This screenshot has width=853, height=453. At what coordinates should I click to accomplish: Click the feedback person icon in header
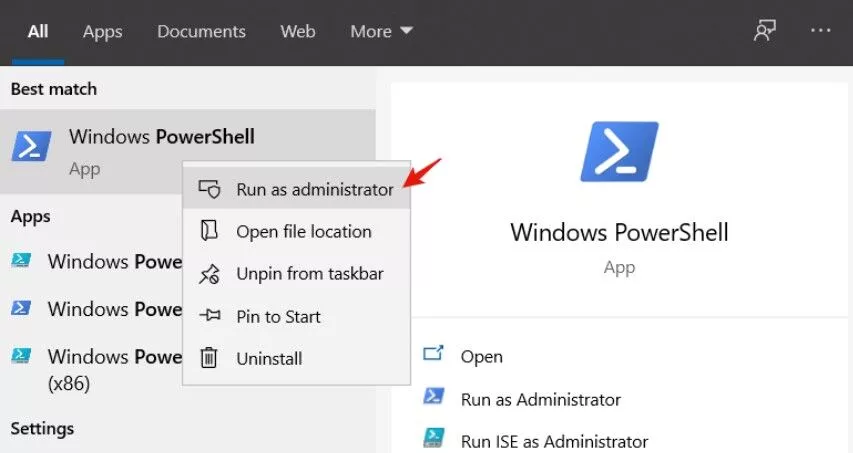tap(764, 31)
